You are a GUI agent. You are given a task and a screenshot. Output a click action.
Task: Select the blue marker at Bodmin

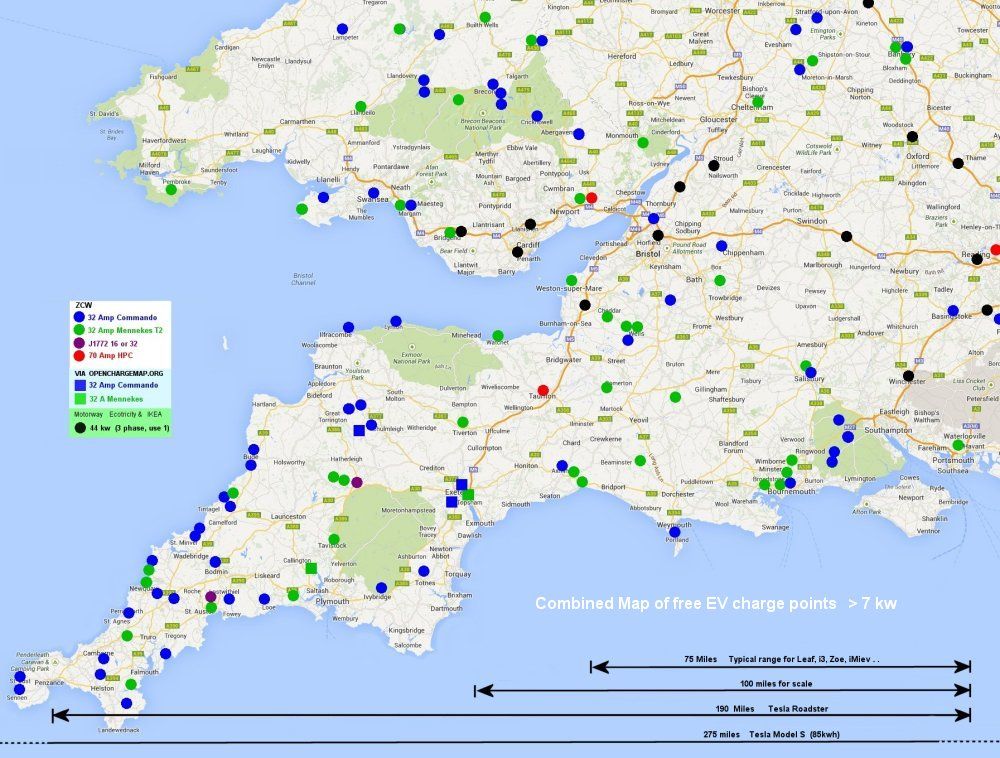[215, 562]
